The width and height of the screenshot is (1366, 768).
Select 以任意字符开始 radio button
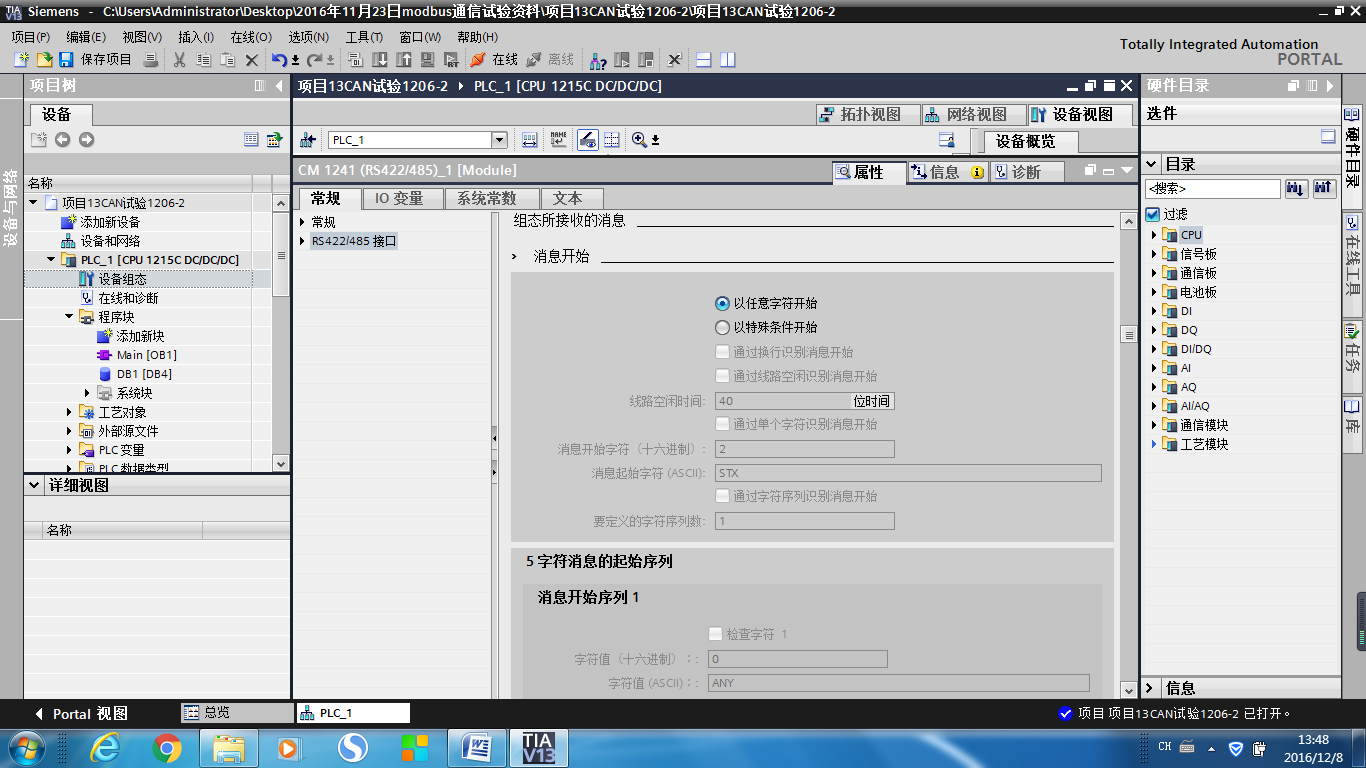pos(723,303)
